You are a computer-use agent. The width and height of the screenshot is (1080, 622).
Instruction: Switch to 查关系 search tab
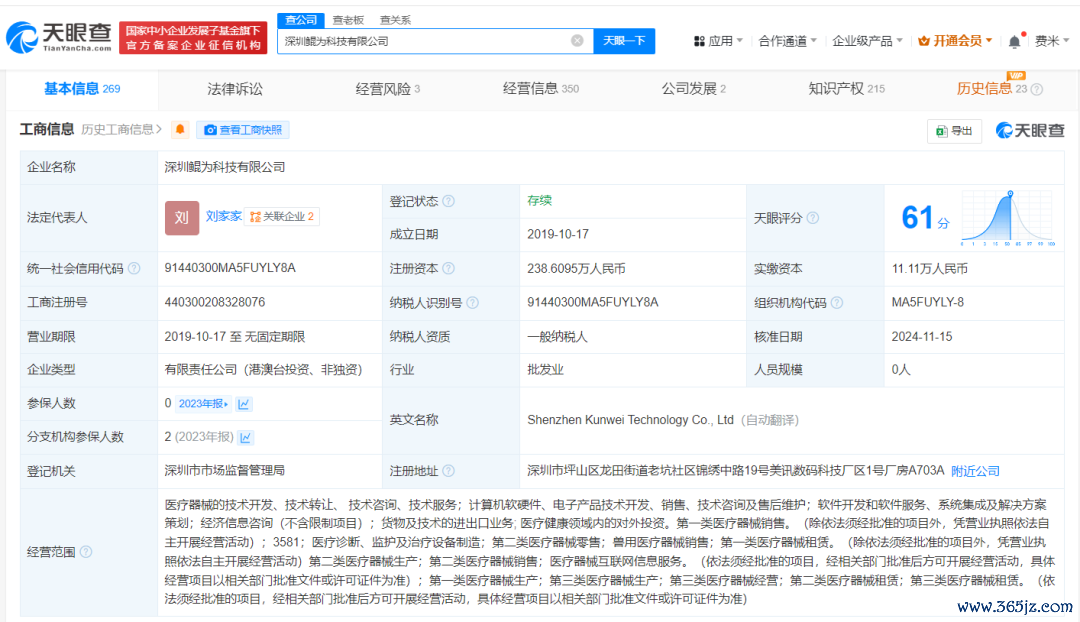pyautogui.click(x=395, y=20)
